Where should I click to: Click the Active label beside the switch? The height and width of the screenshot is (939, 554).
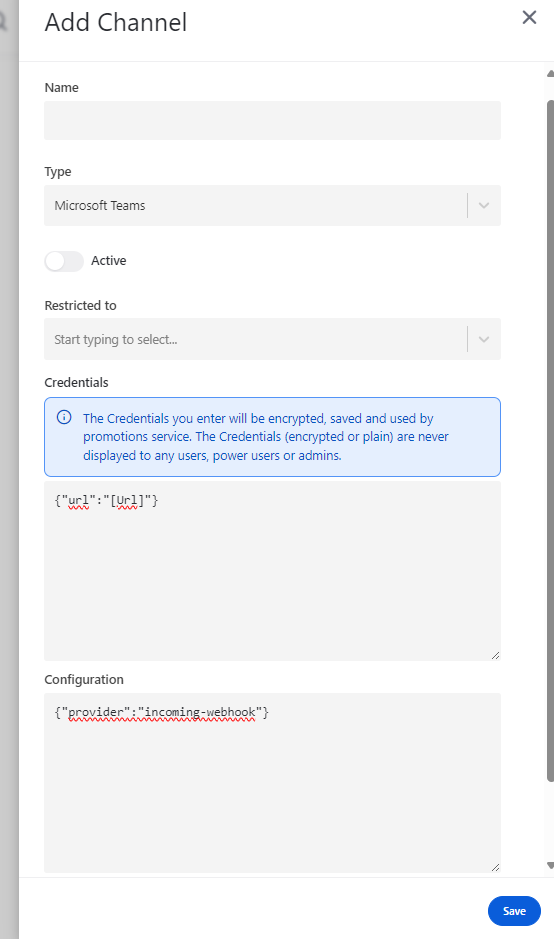click(108, 261)
